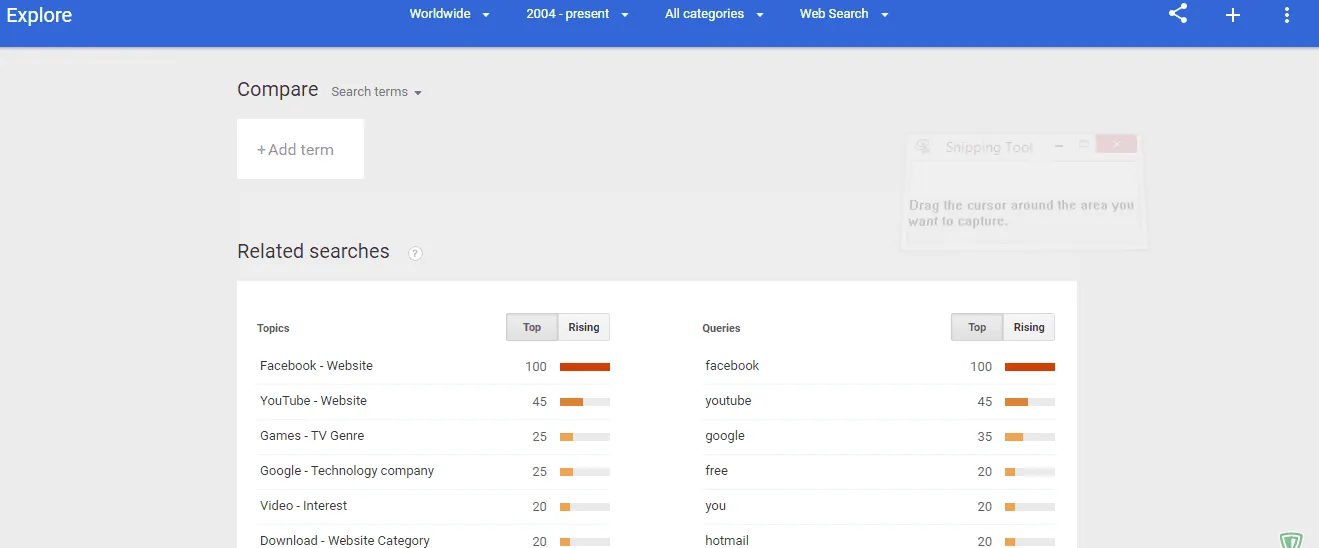Click the Facebook - Website score bar
Image resolution: width=1319 pixels, height=548 pixels.
click(585, 367)
